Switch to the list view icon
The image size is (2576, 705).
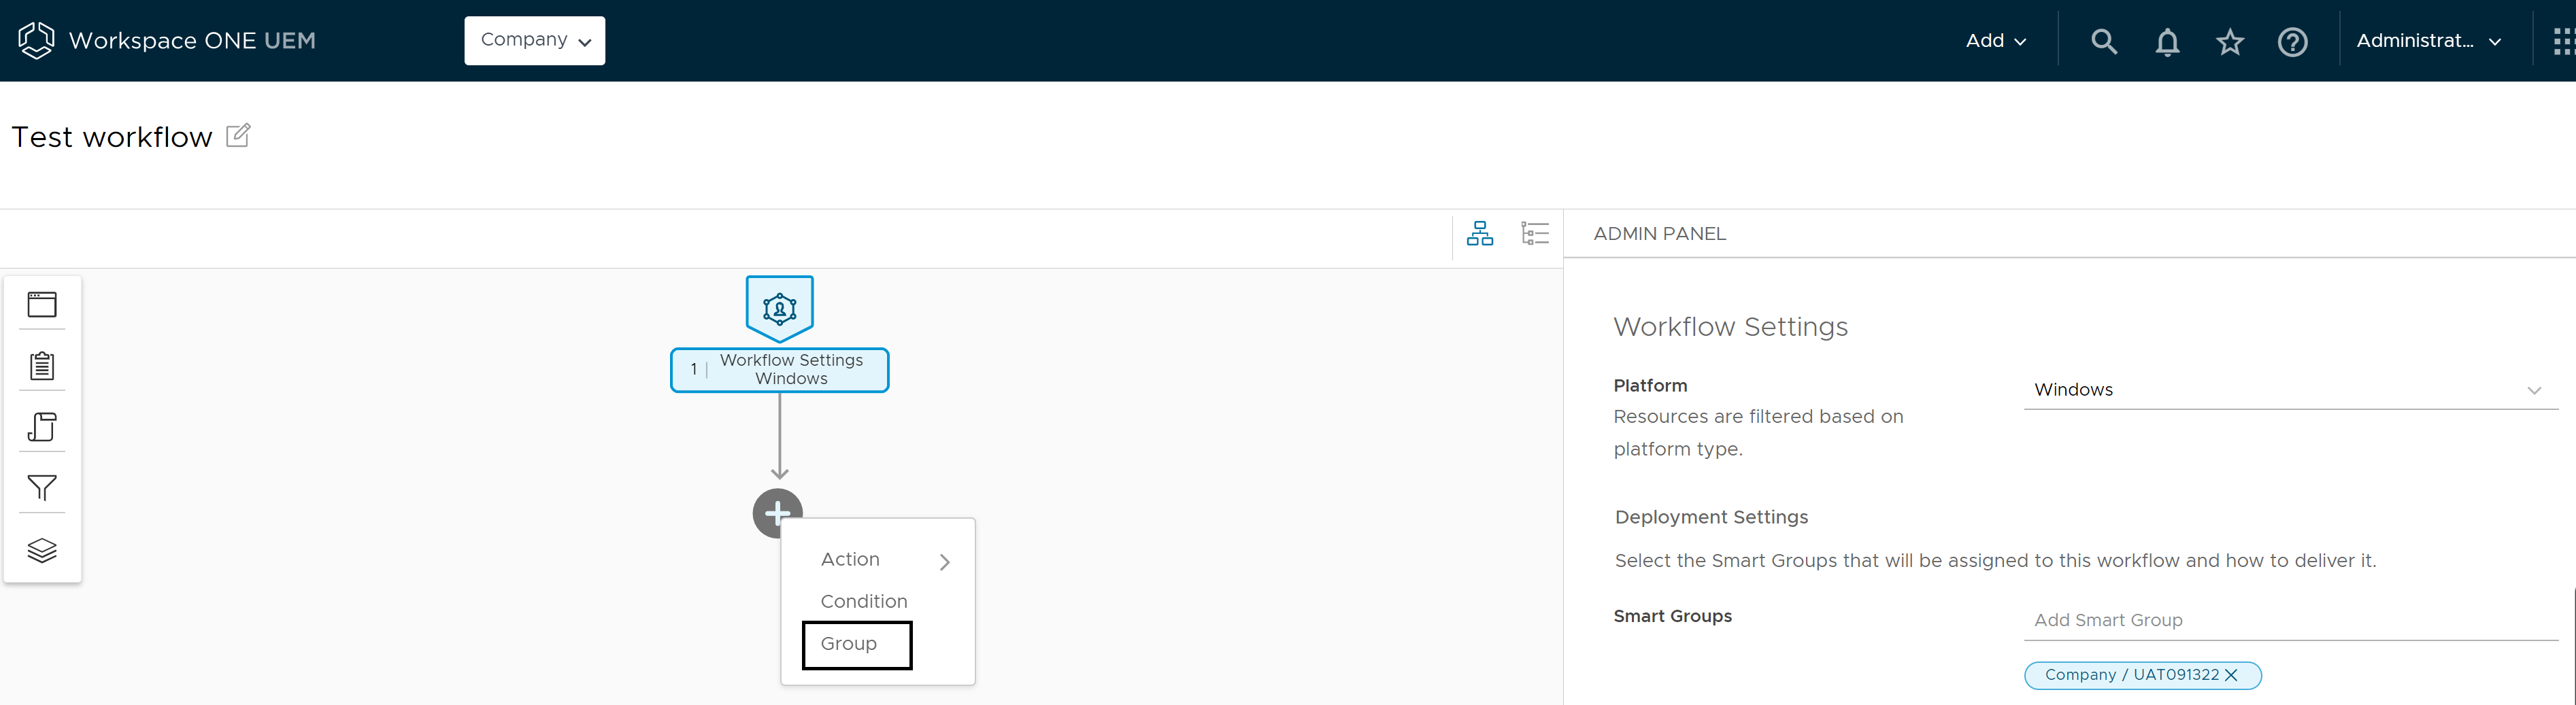[x=1534, y=234]
